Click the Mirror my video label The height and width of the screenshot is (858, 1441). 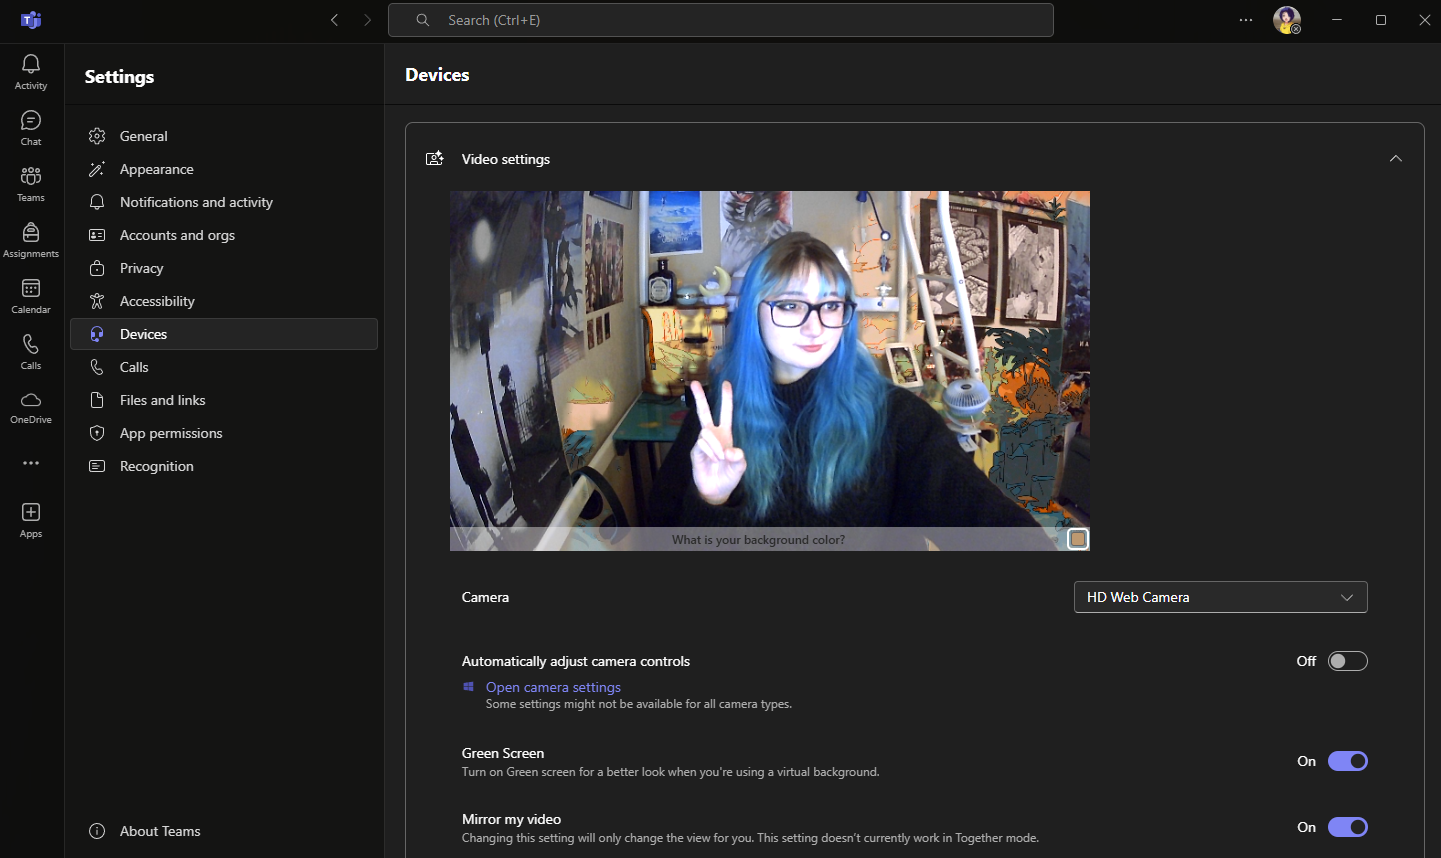click(x=511, y=819)
